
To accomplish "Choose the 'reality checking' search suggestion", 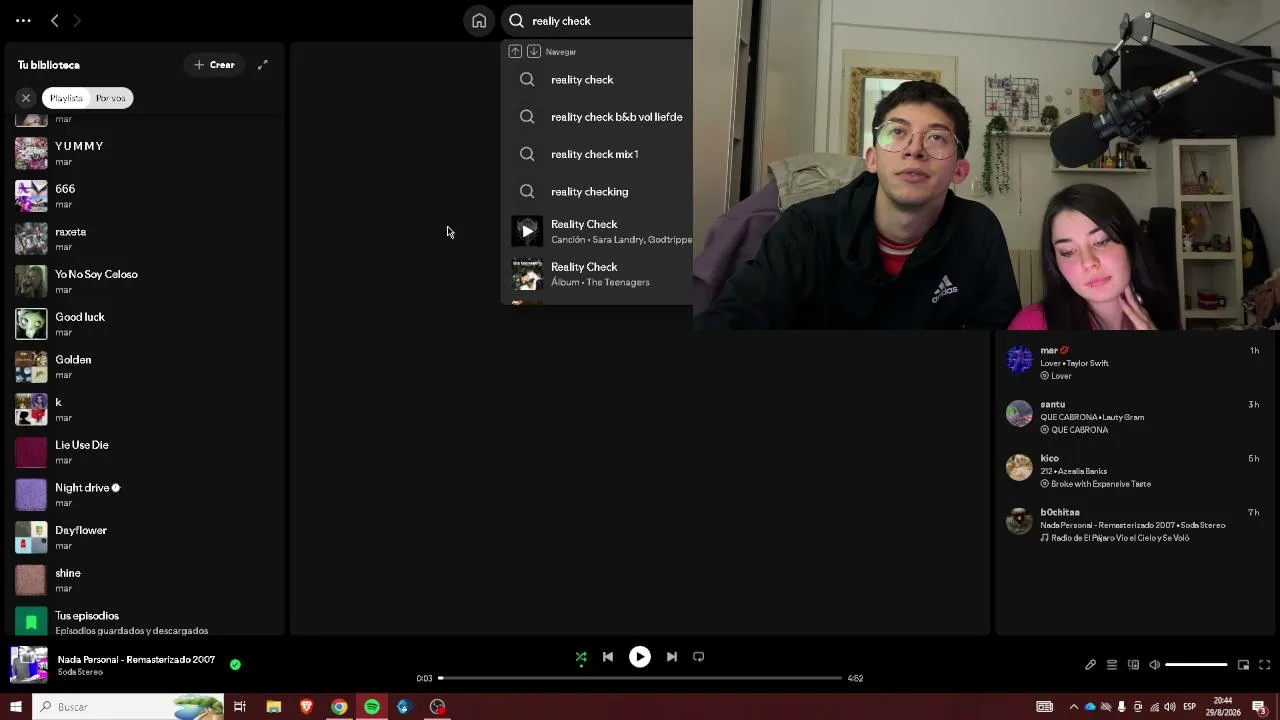I will [x=598, y=192].
